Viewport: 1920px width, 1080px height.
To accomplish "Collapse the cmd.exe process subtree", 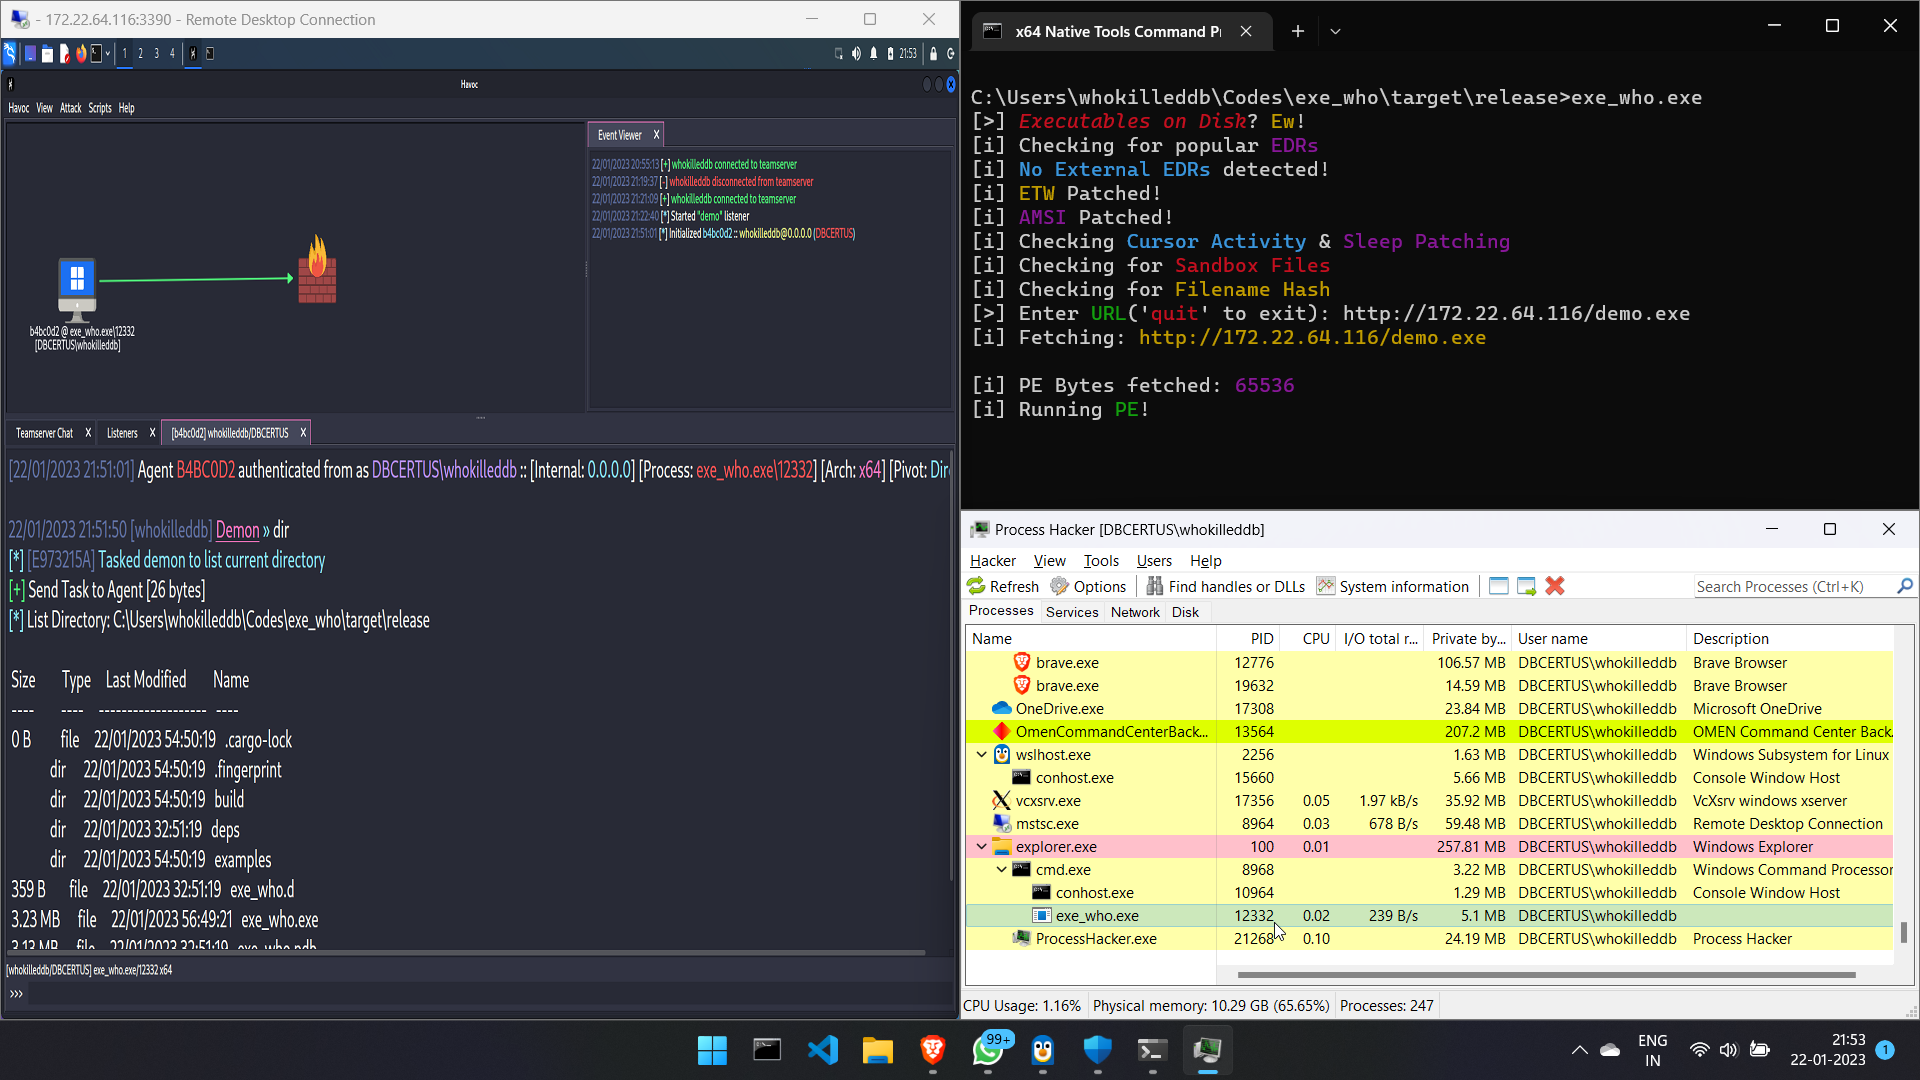I will coord(1001,870).
